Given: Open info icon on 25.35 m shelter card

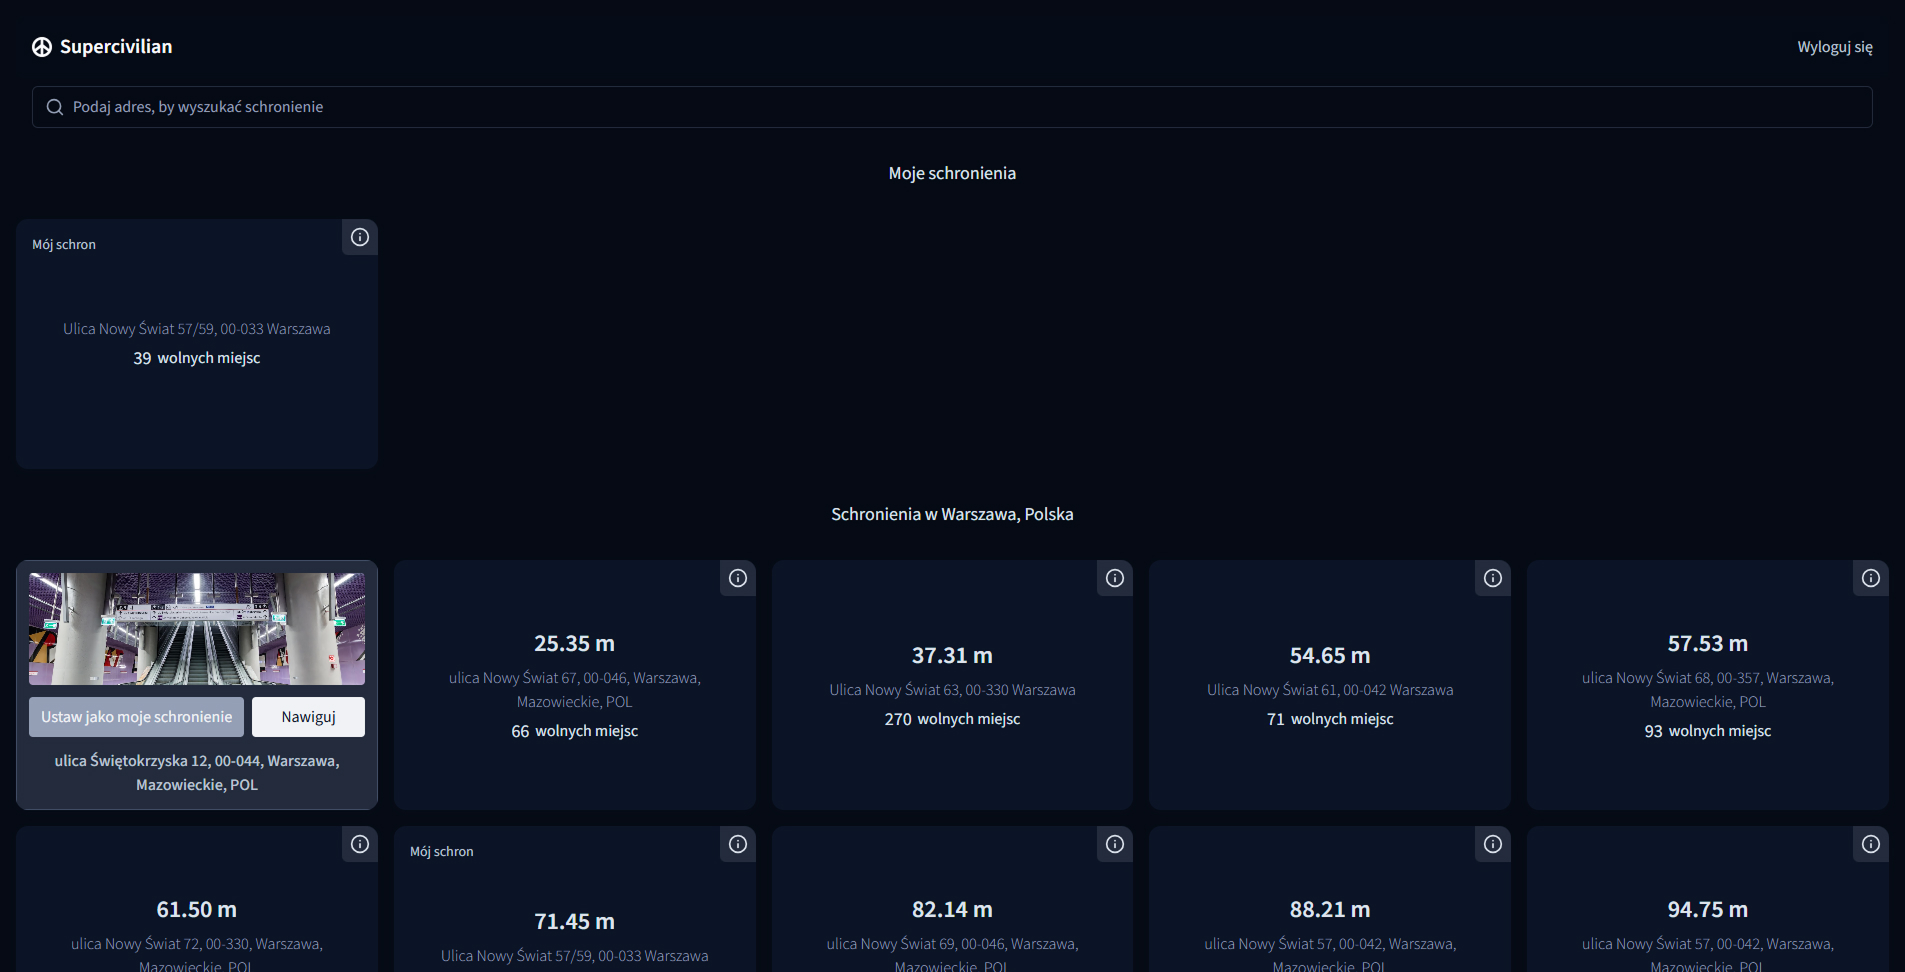Looking at the screenshot, I should tap(738, 578).
